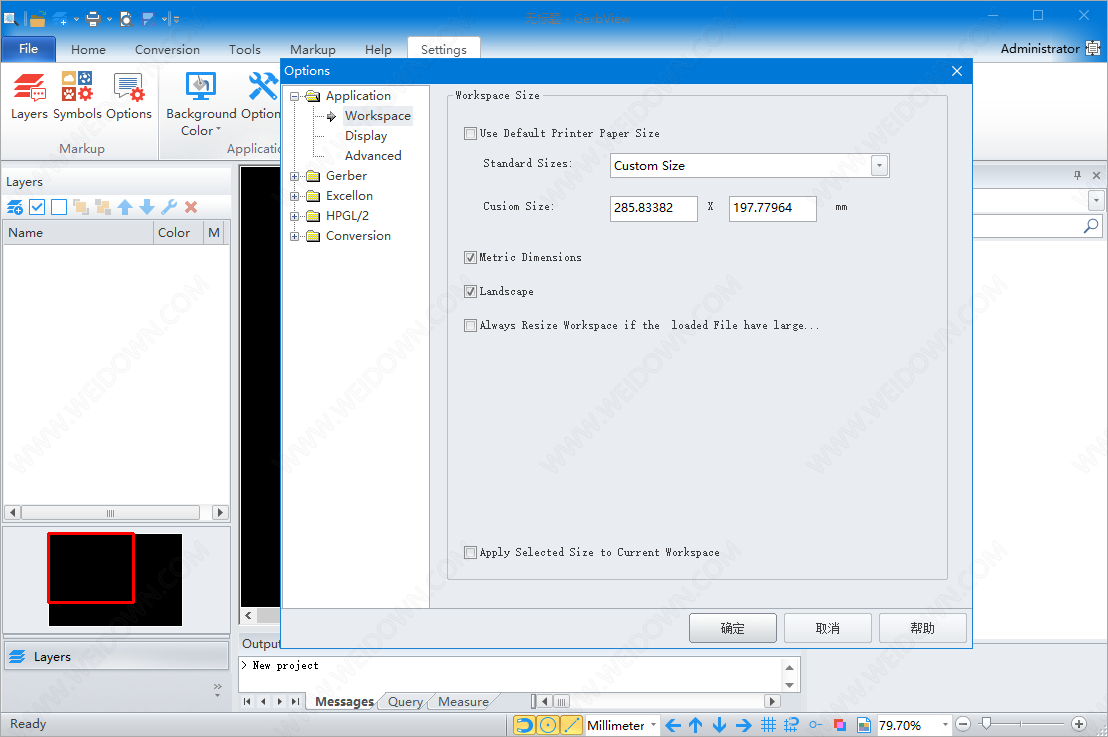1108x737 pixels.
Task: Open the Standard Sizes dropdown
Action: pyautogui.click(x=879, y=166)
